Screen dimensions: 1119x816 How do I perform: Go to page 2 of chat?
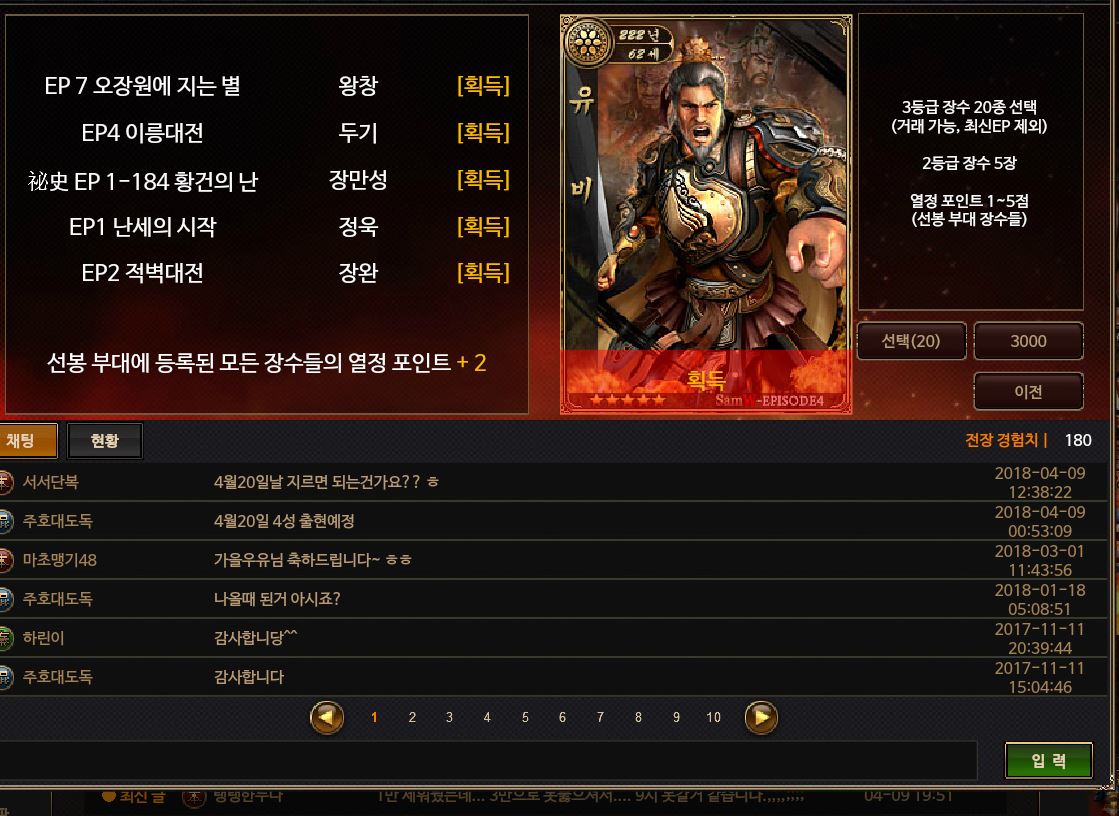tap(412, 717)
